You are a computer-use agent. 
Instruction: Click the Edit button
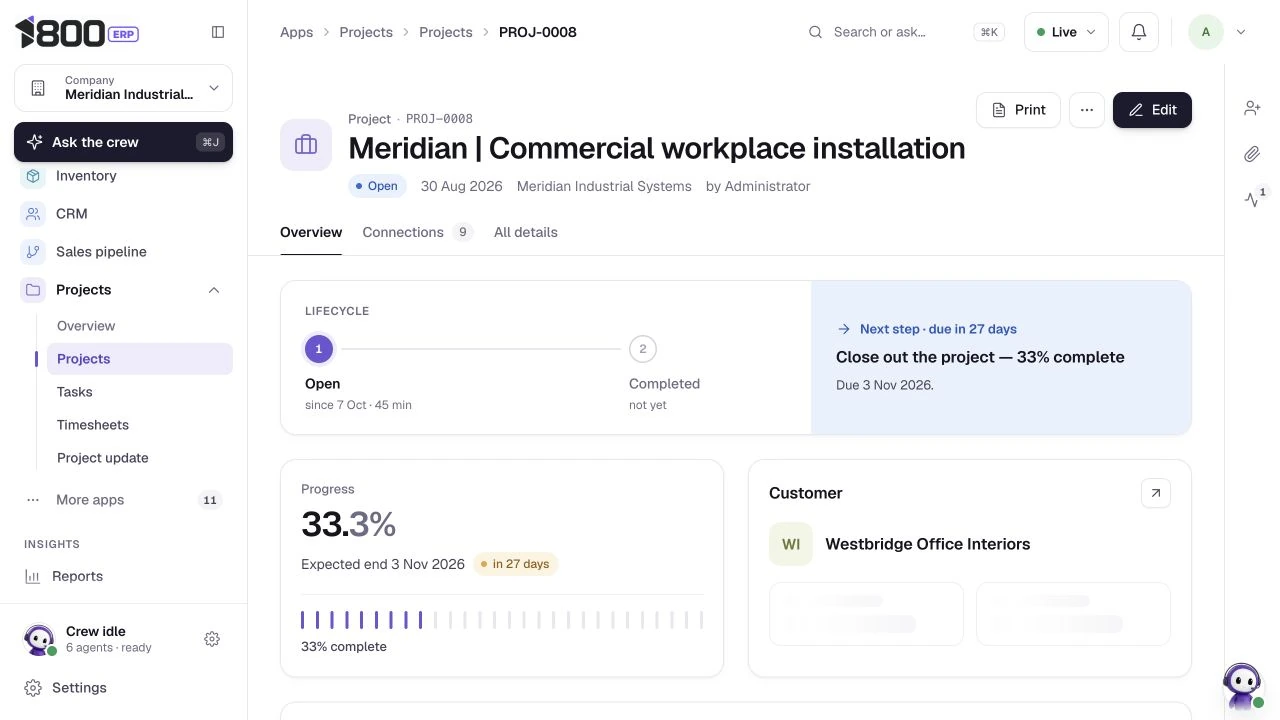[x=1152, y=110]
